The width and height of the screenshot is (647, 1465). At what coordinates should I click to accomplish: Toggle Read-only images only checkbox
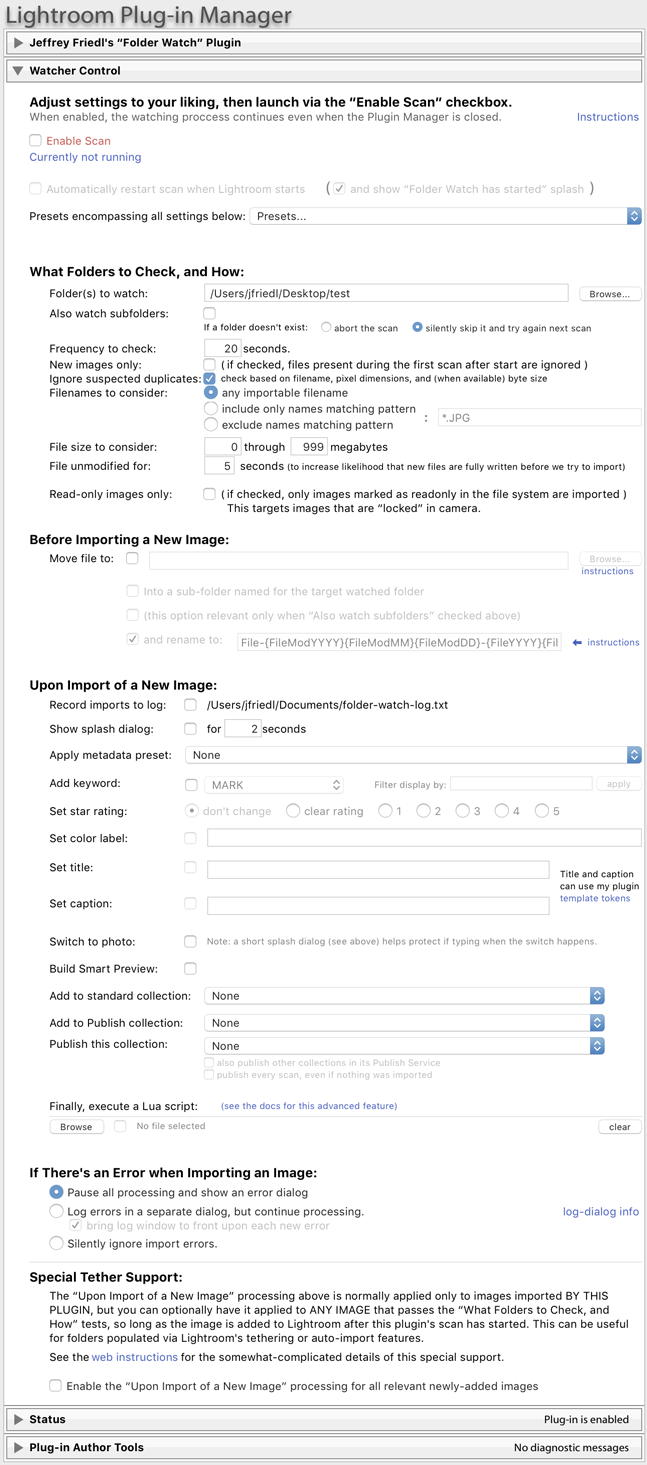(210, 494)
